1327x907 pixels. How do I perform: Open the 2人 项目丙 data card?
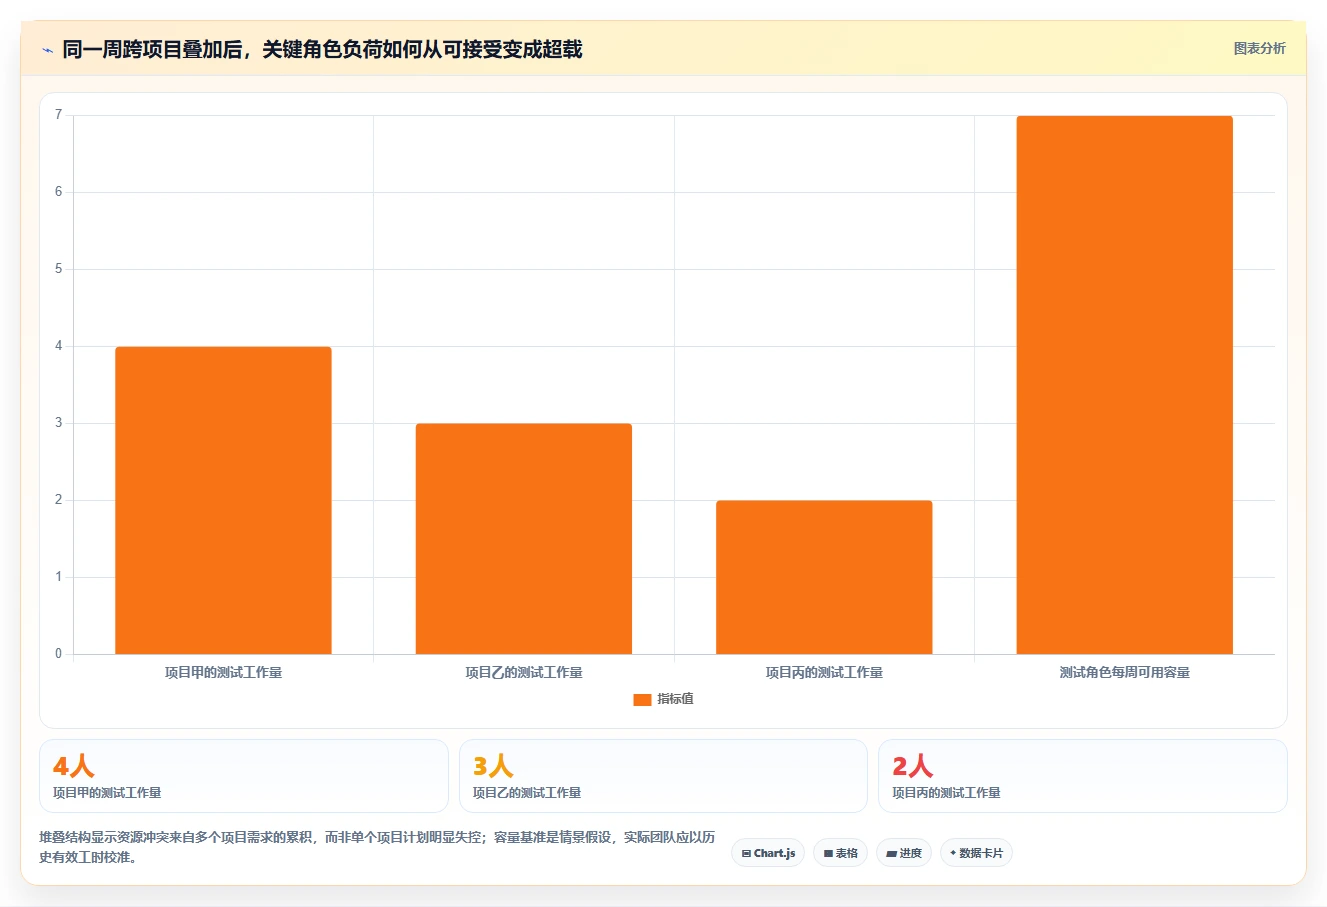1082,776
